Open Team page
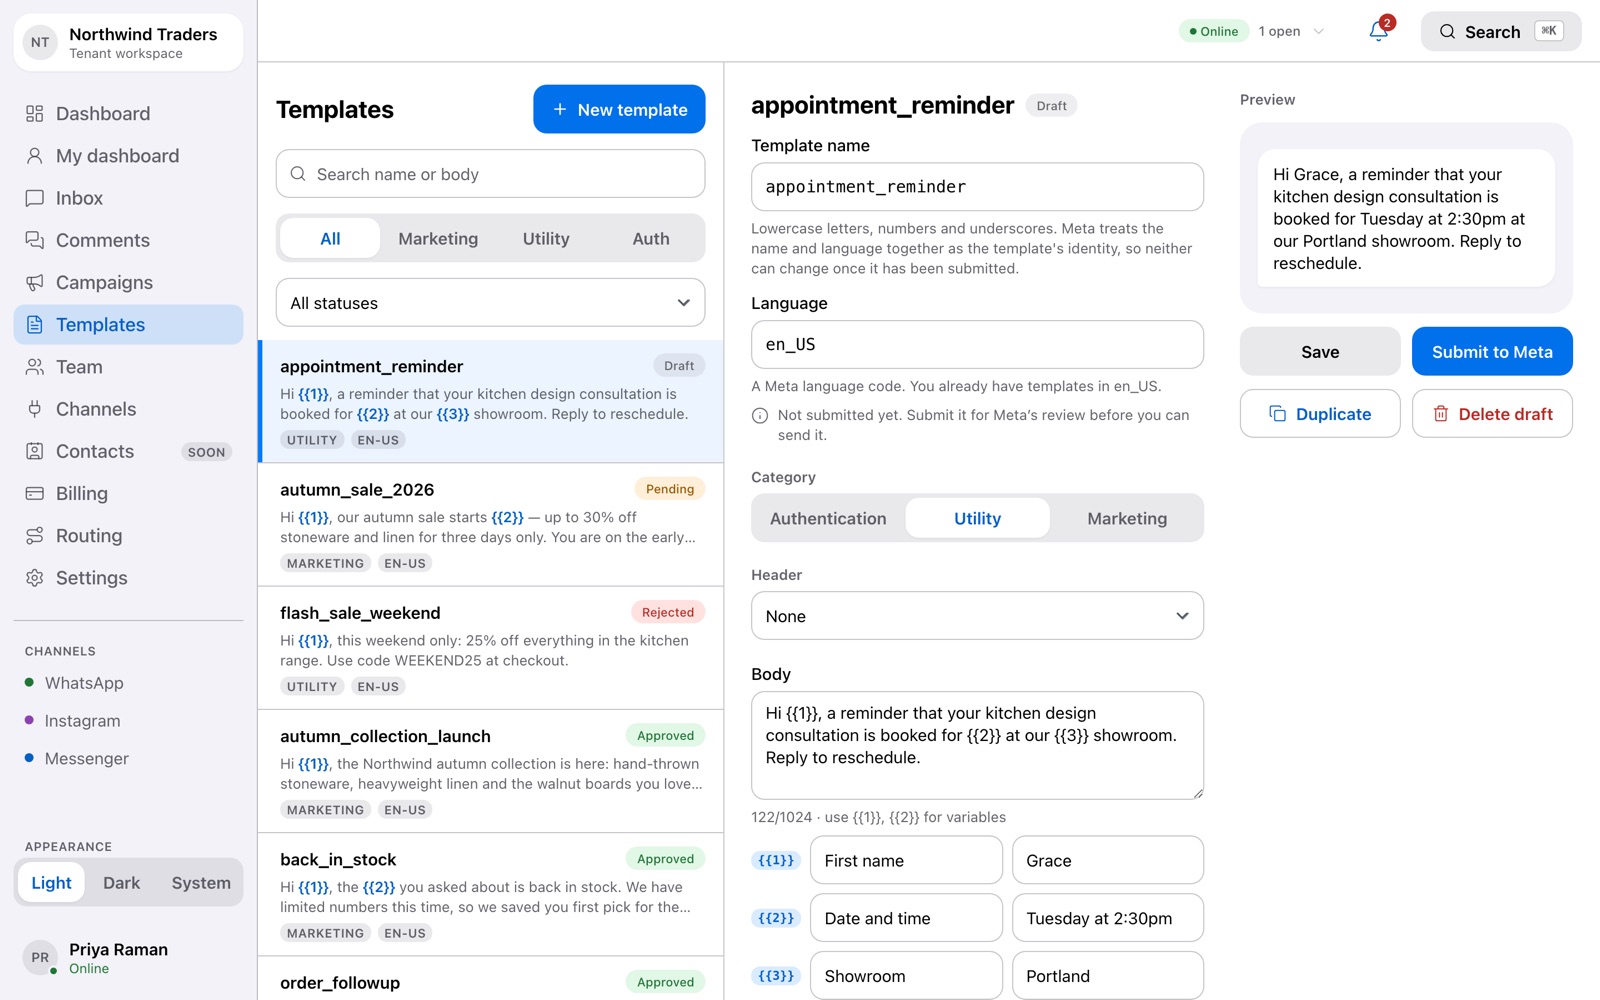 [128, 367]
